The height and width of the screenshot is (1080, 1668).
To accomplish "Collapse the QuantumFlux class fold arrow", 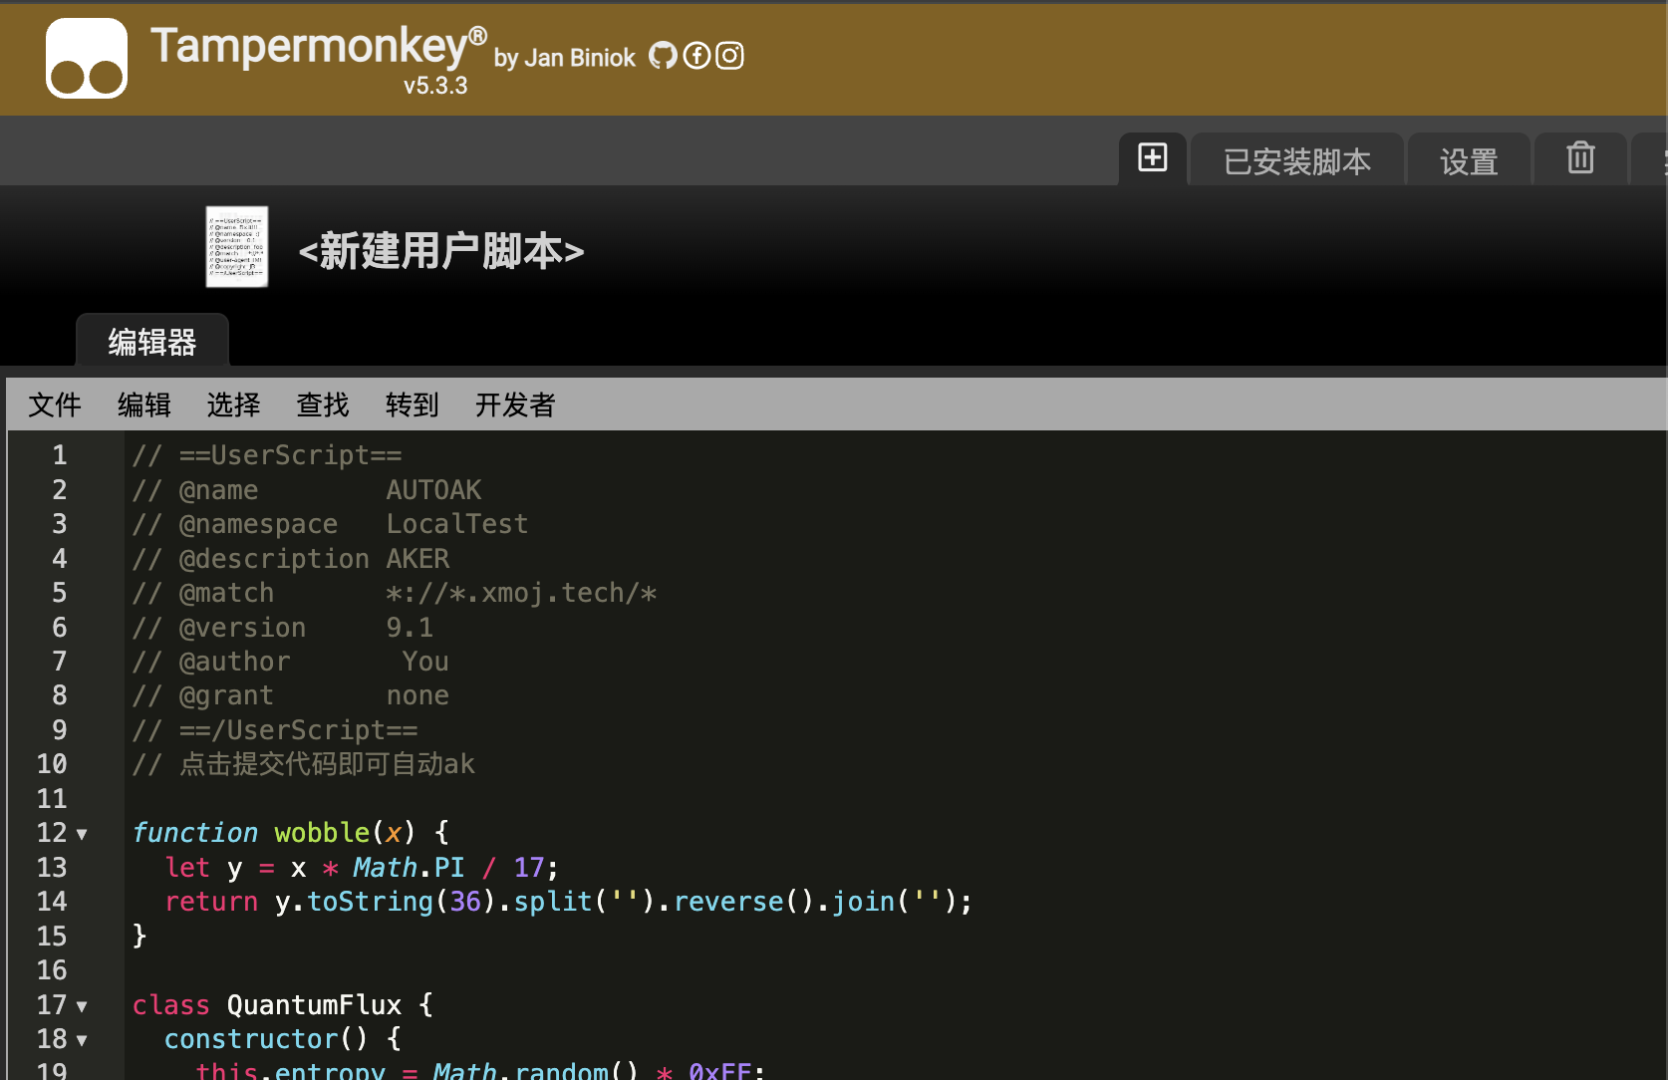I will [x=82, y=1006].
